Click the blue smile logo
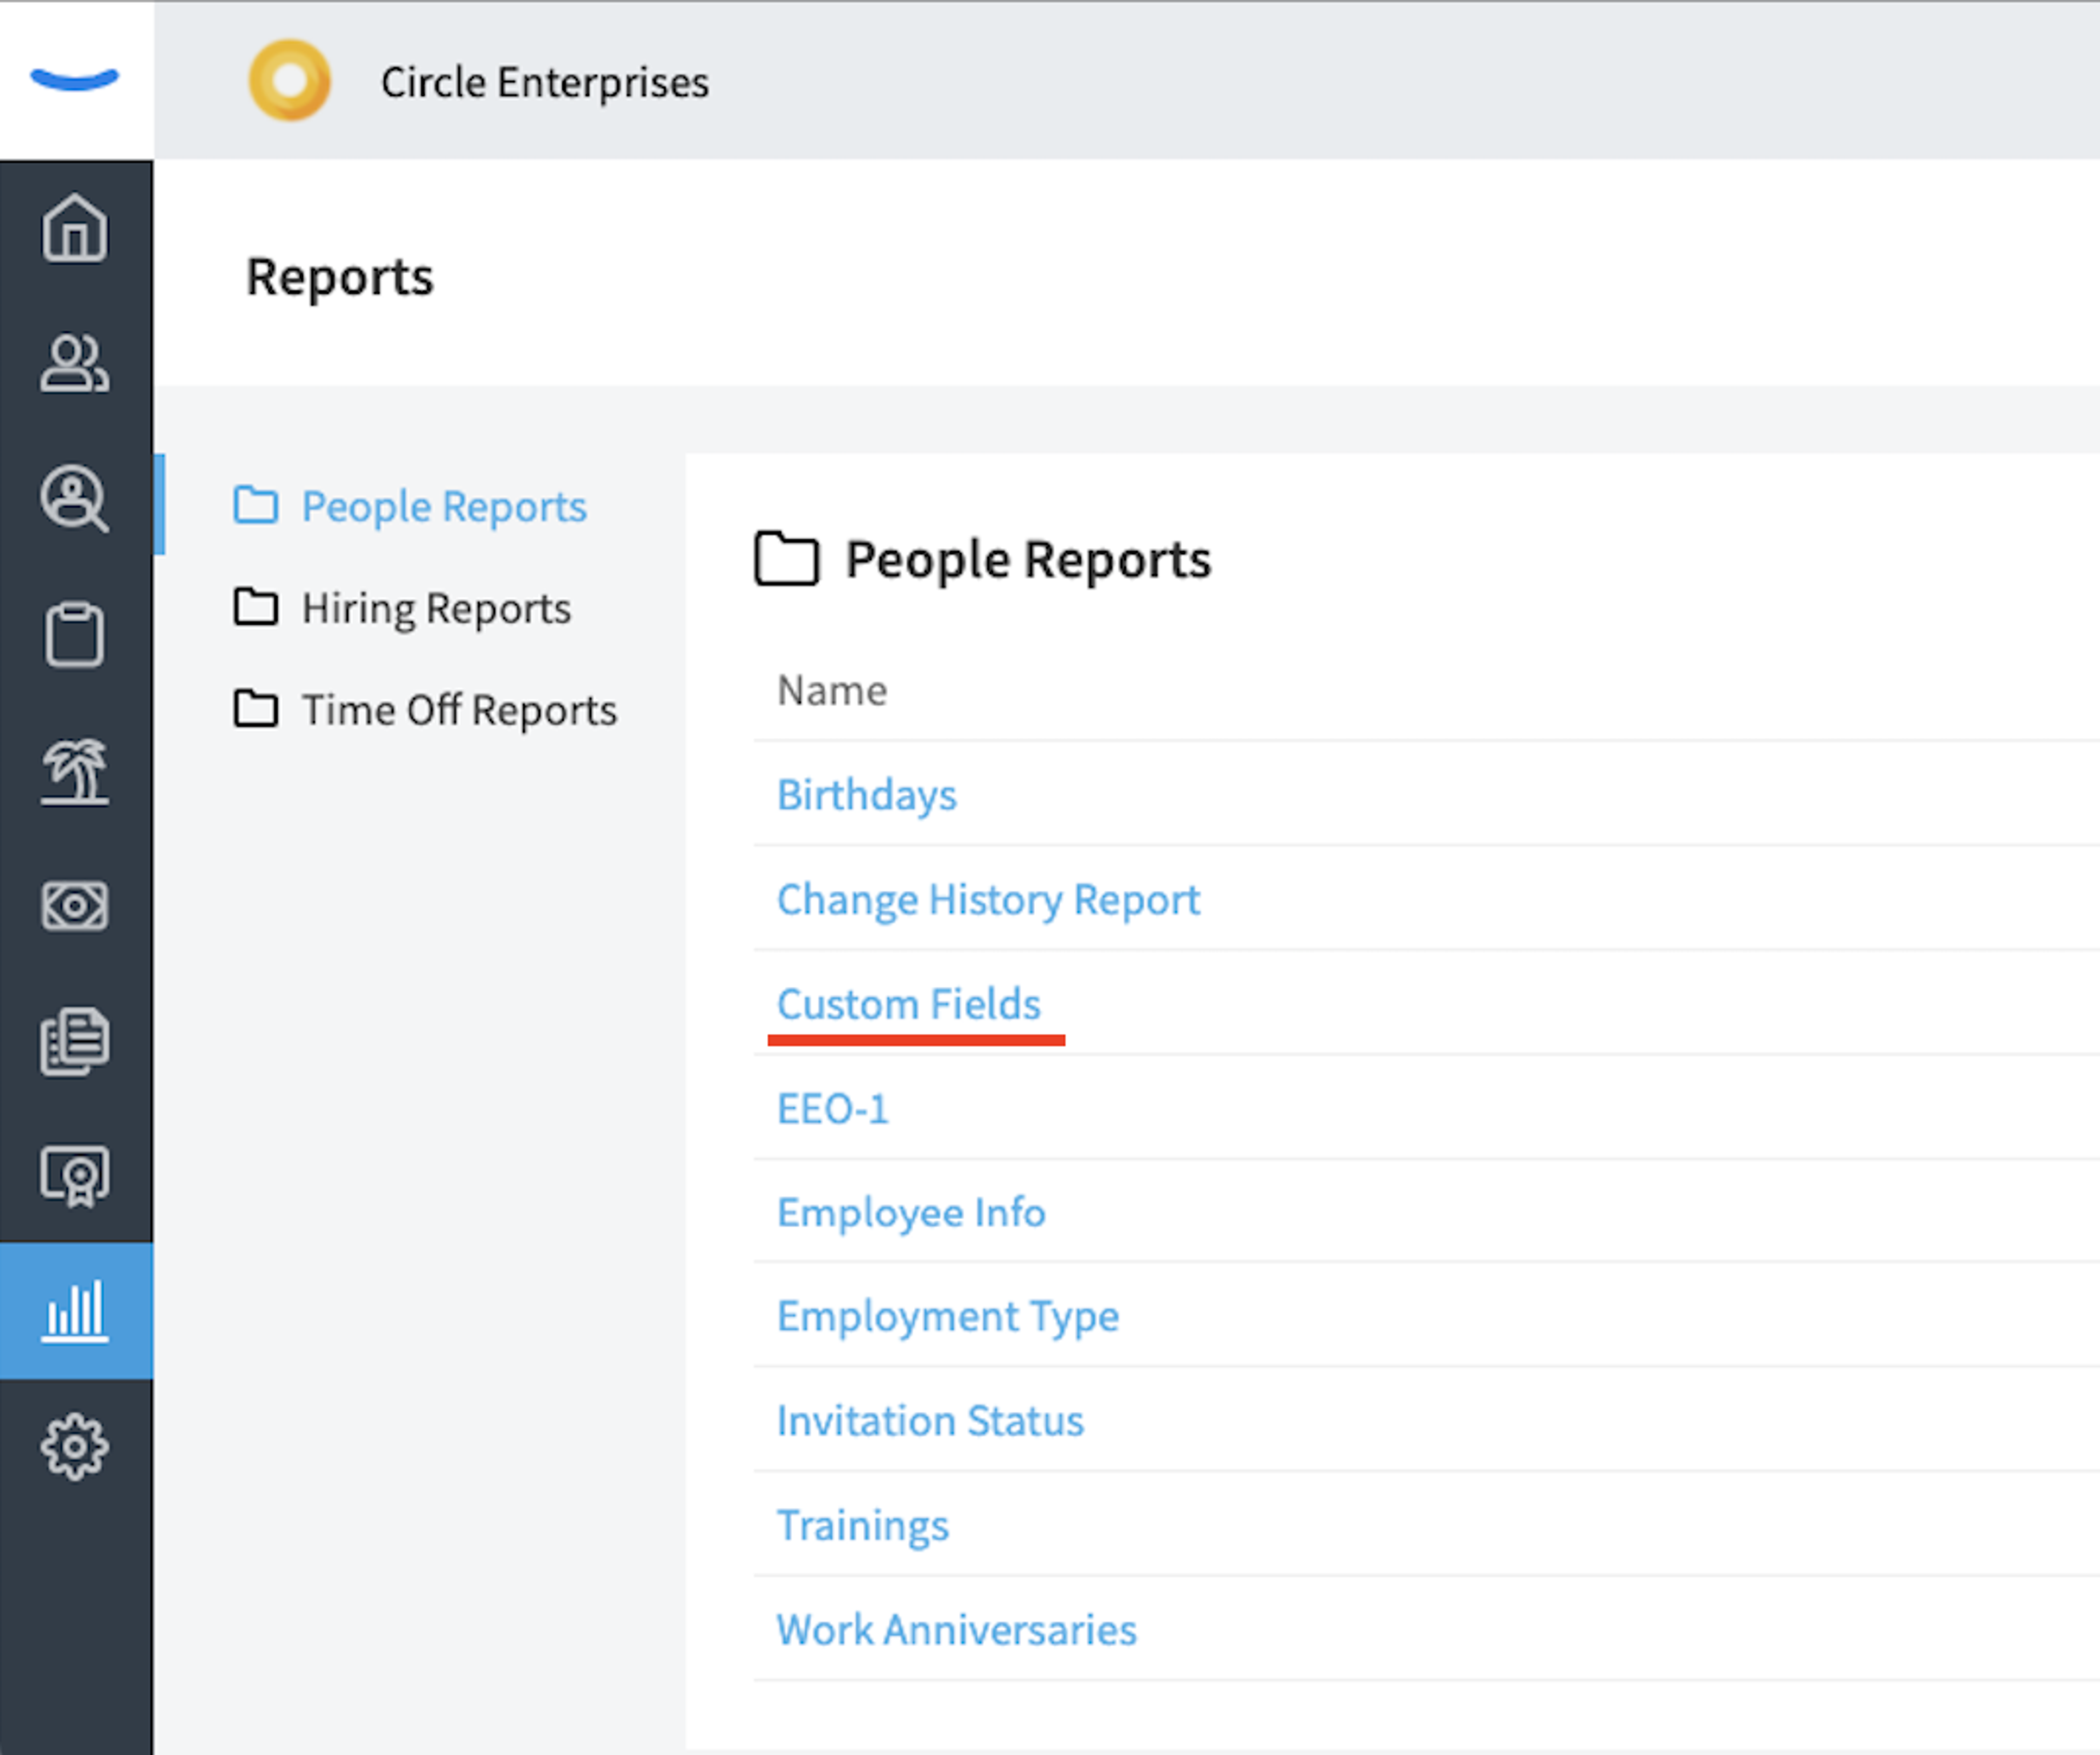 (75, 79)
